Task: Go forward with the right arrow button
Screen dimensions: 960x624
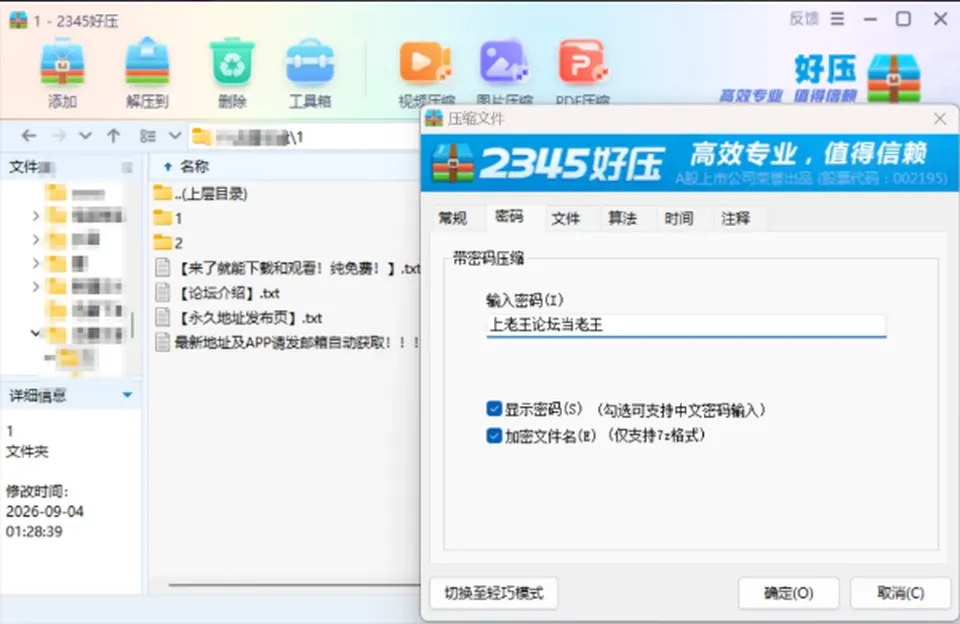Action: tap(59, 135)
